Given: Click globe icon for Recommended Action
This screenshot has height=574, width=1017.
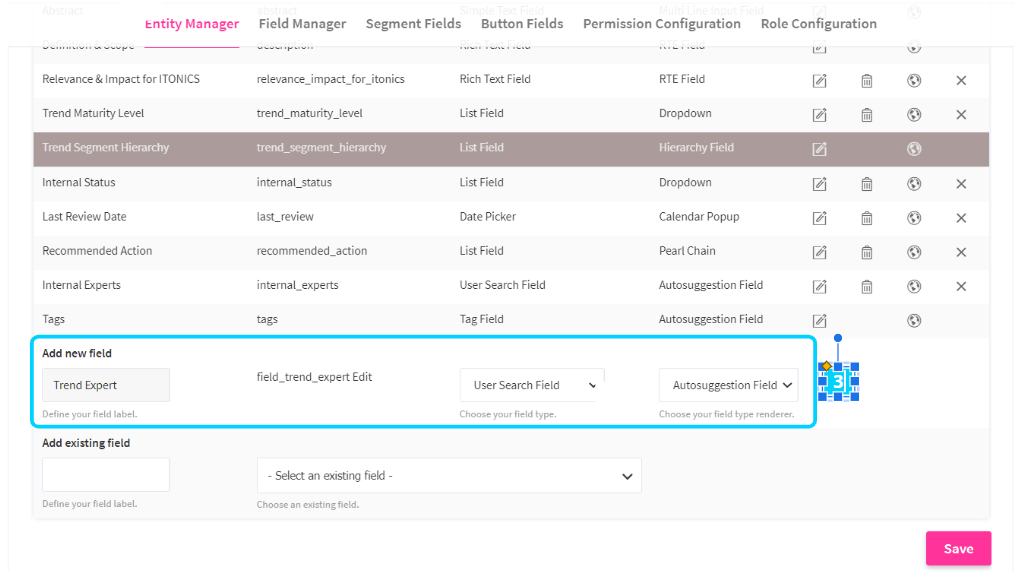Looking at the screenshot, I should tap(913, 252).
